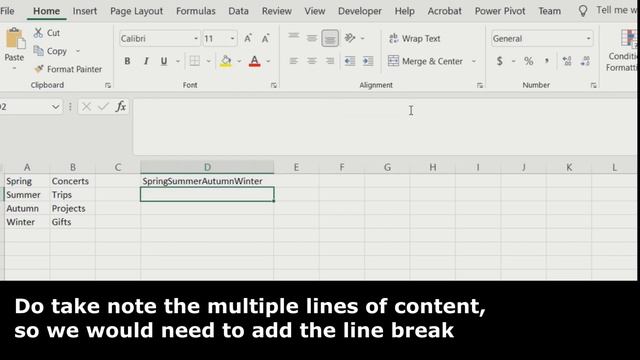Open the font size 11 dropdown
The width and height of the screenshot is (640, 360).
[x=232, y=39]
